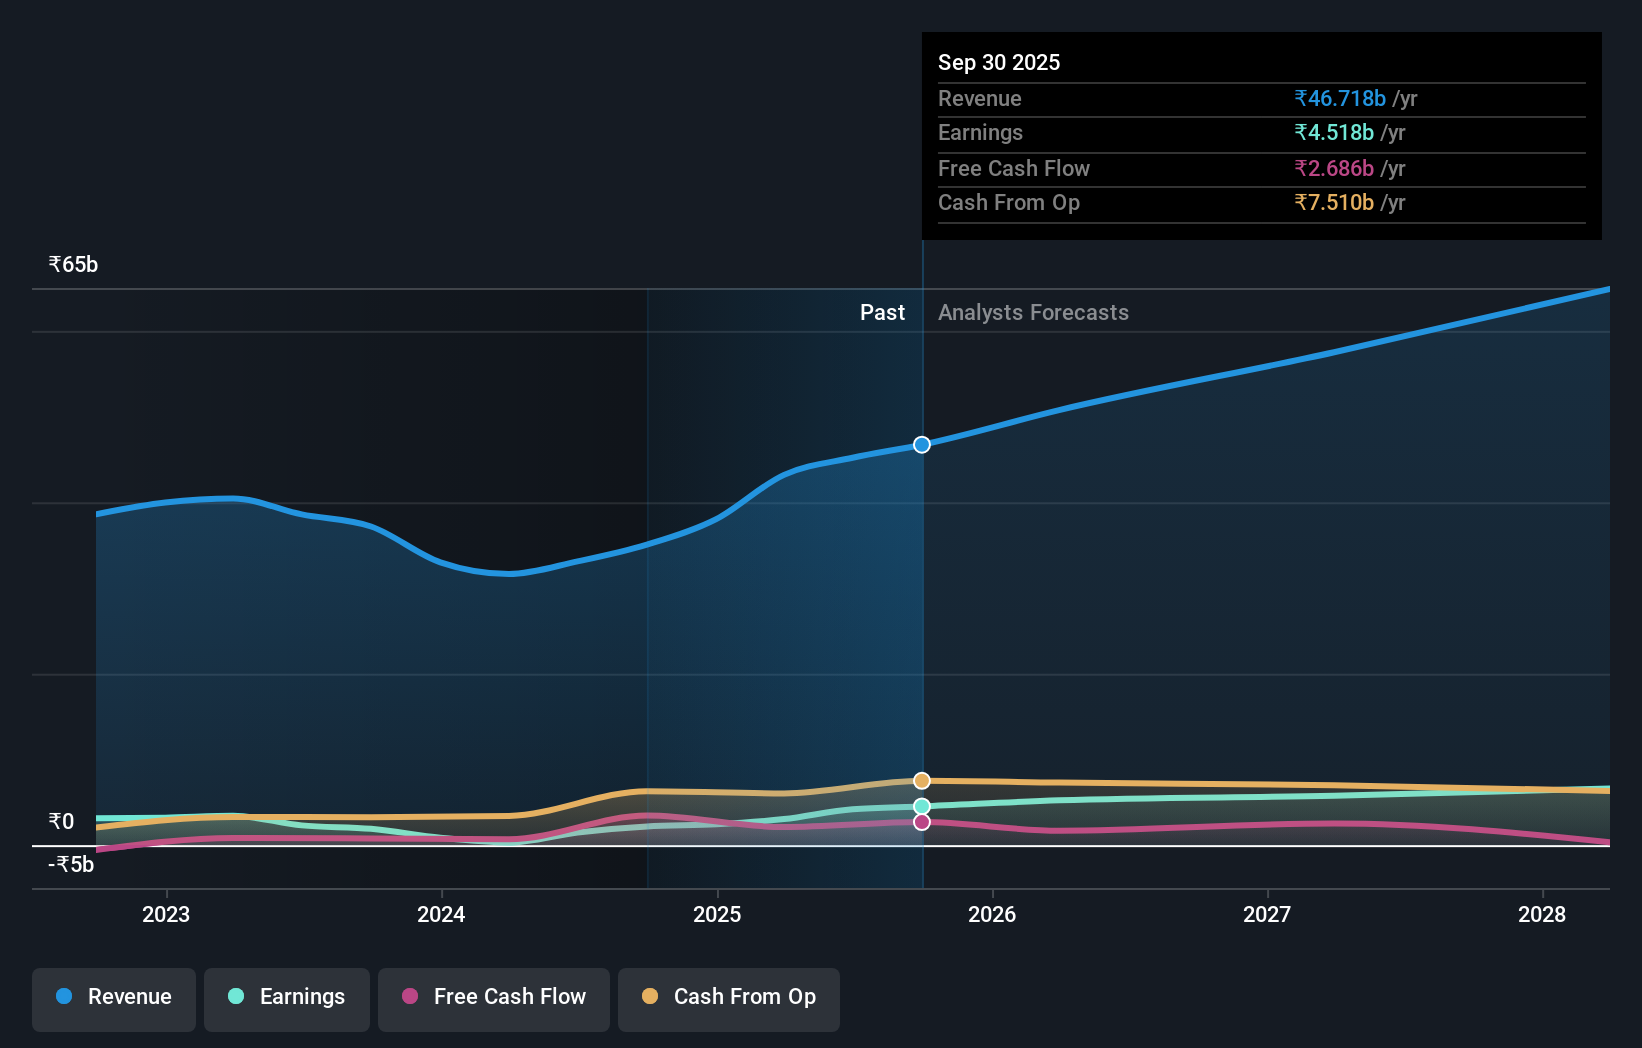1642x1048 pixels.
Task: Switch to the Past section of the chart
Action: click(882, 312)
